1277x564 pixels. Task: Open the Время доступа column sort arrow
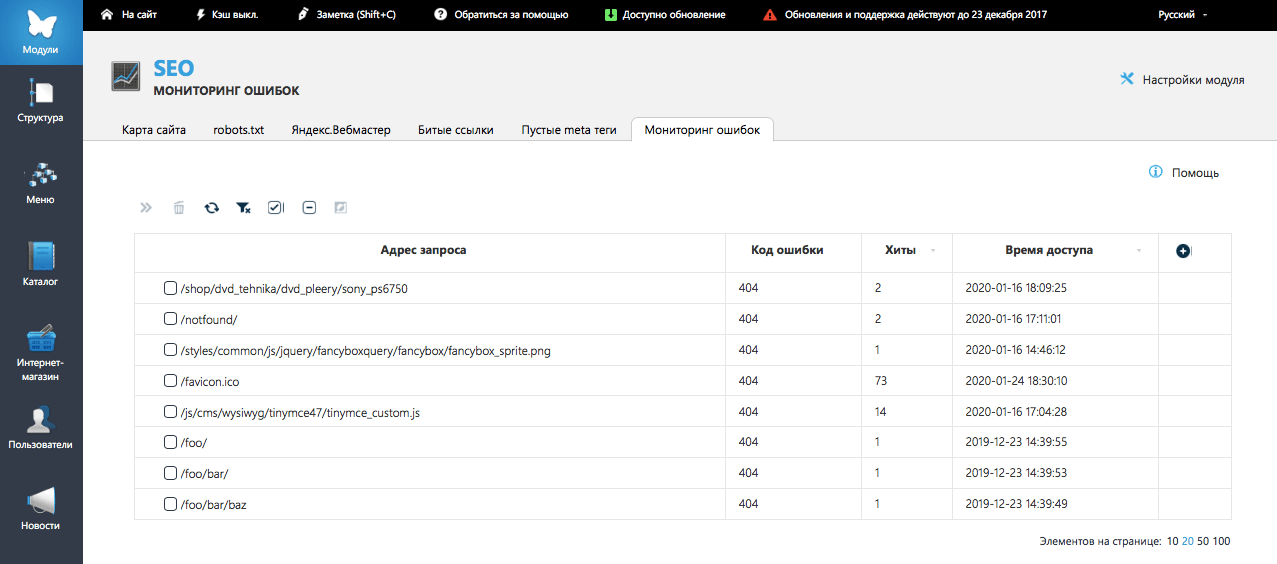pyautogui.click(x=1140, y=251)
